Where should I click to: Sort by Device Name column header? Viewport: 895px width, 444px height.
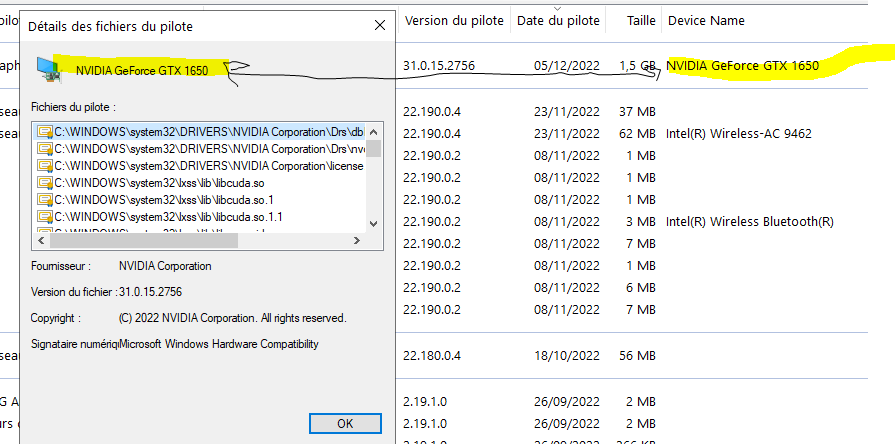point(706,21)
